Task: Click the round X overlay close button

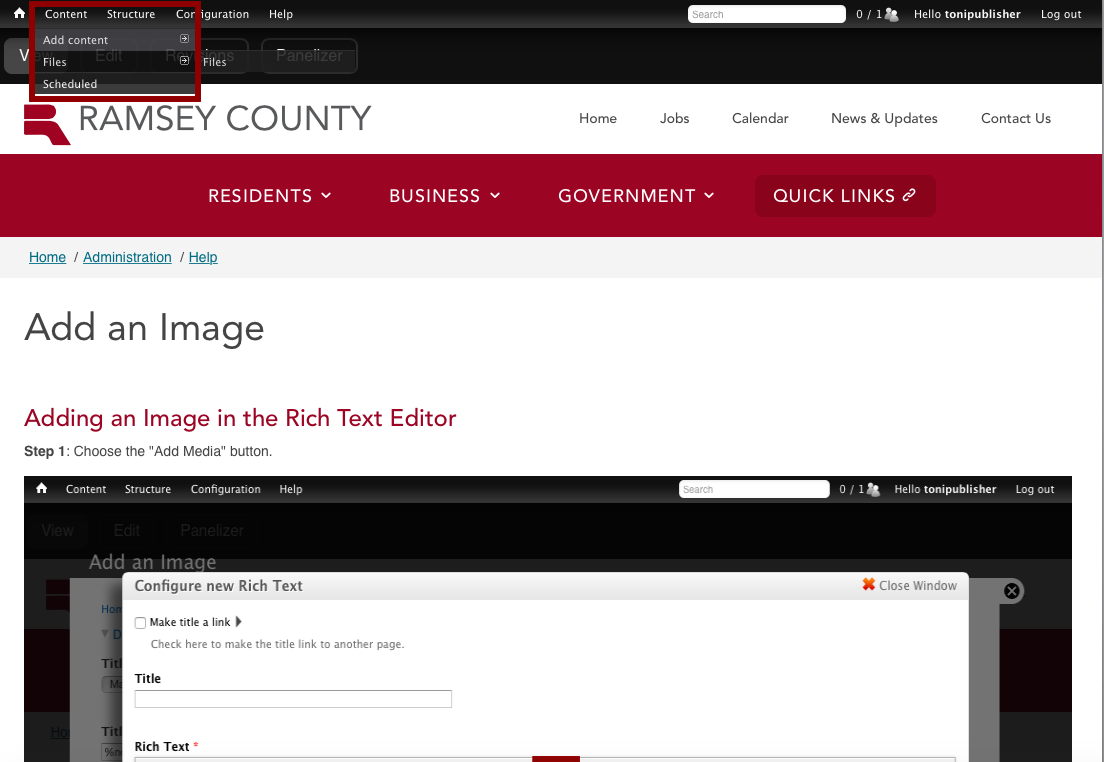Action: (x=1012, y=591)
